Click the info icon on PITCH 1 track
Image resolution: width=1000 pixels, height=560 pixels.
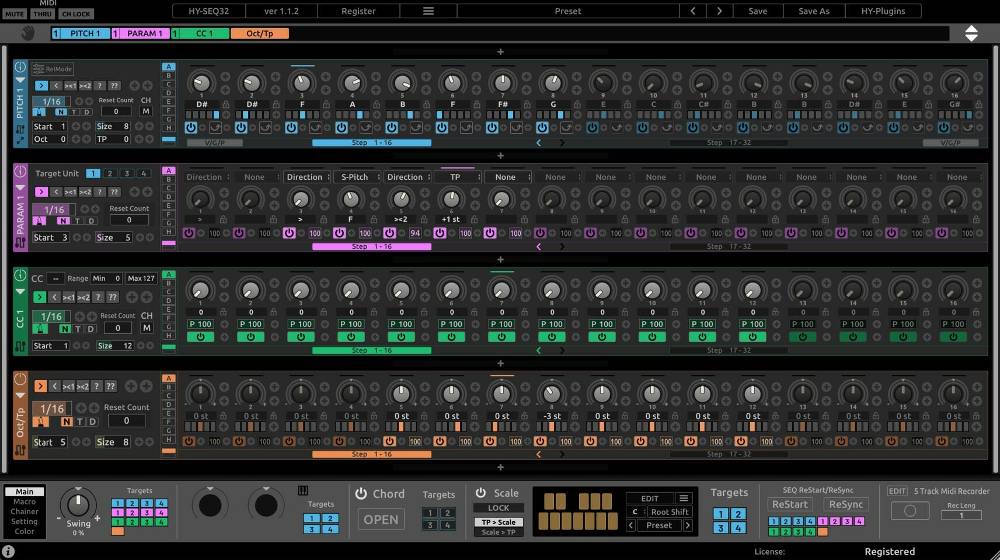(x=20, y=68)
